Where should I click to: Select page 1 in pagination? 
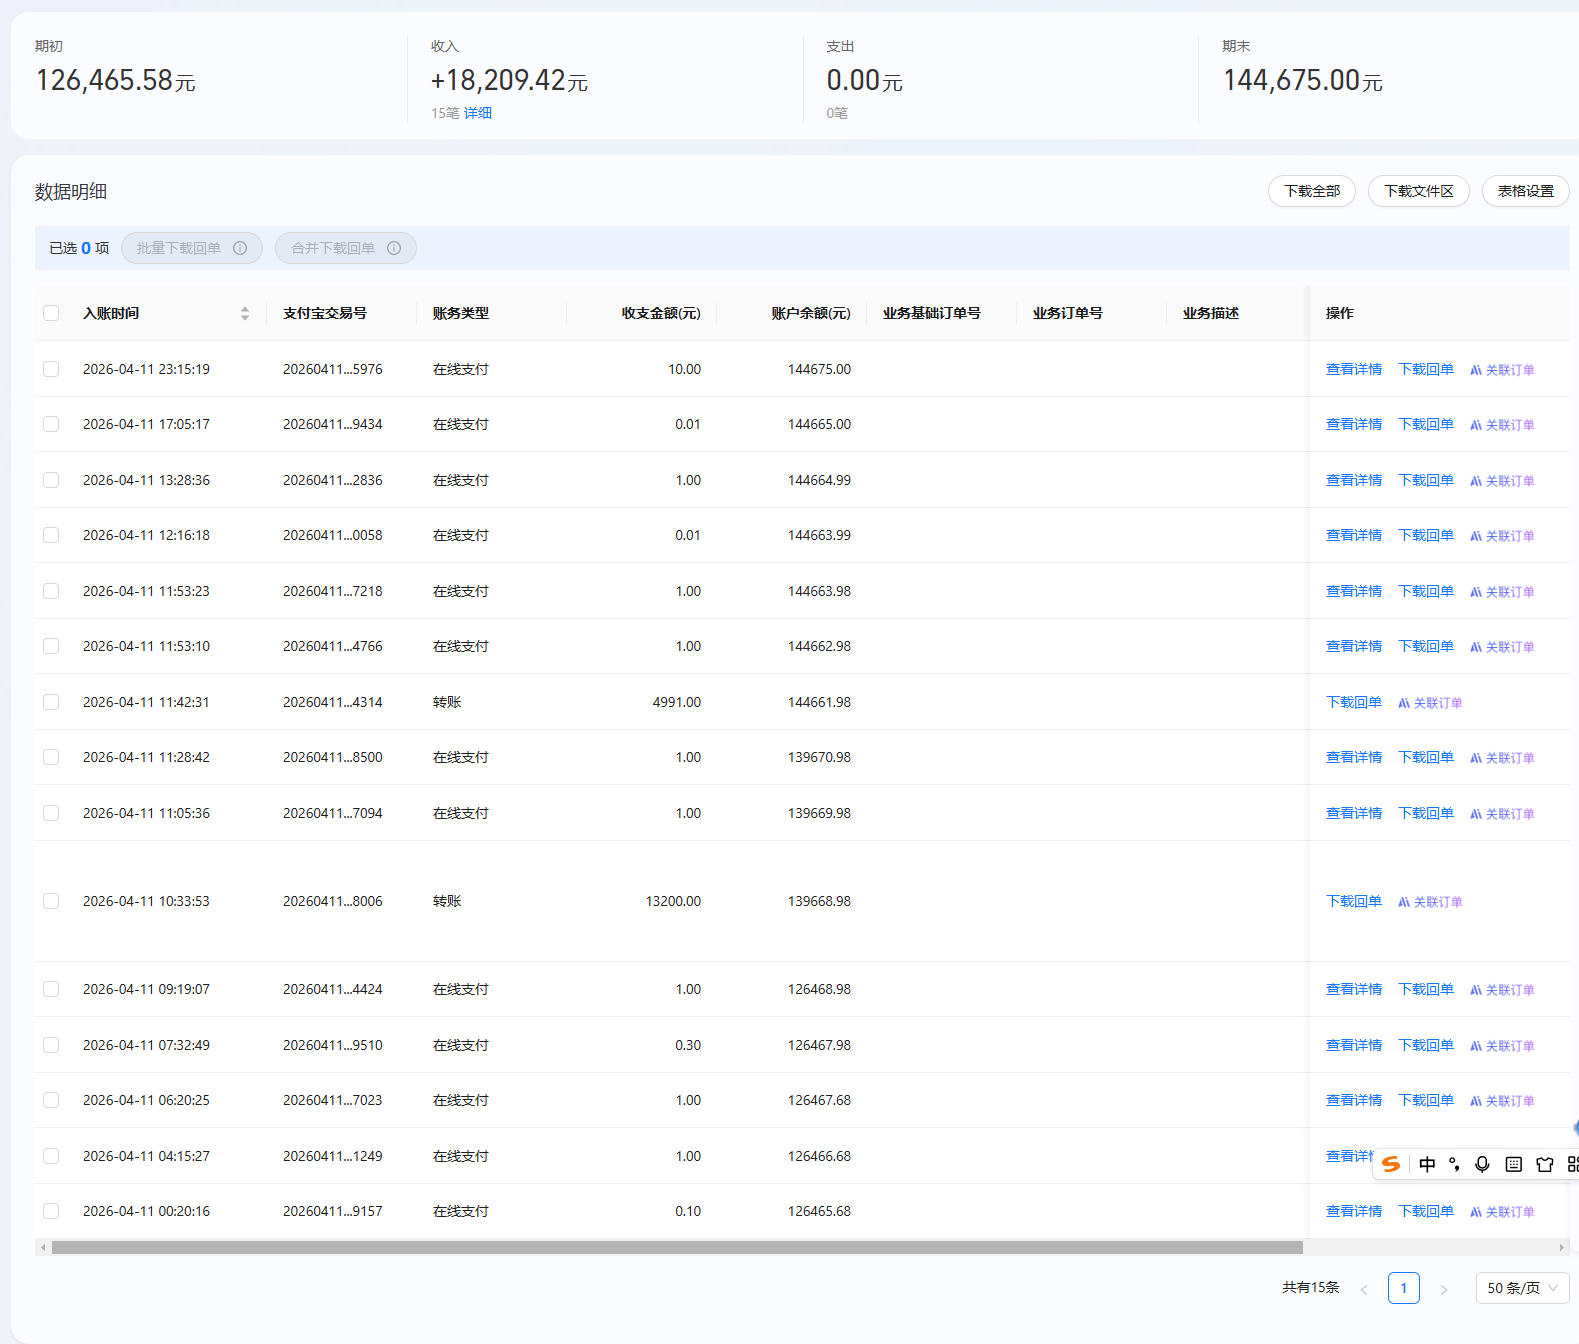pos(1403,1288)
